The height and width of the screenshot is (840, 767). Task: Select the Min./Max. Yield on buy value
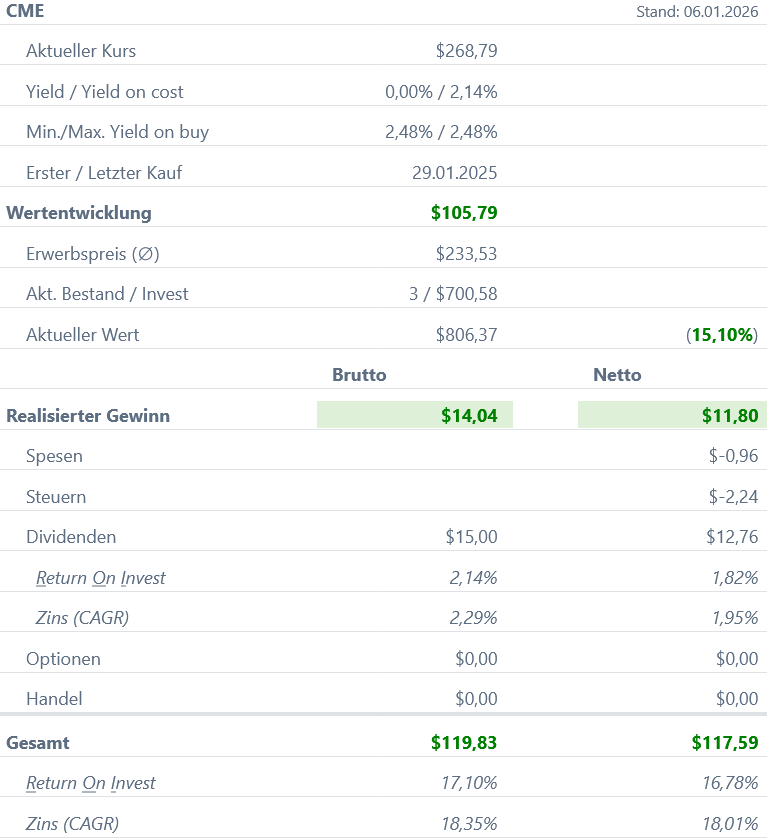point(441,132)
